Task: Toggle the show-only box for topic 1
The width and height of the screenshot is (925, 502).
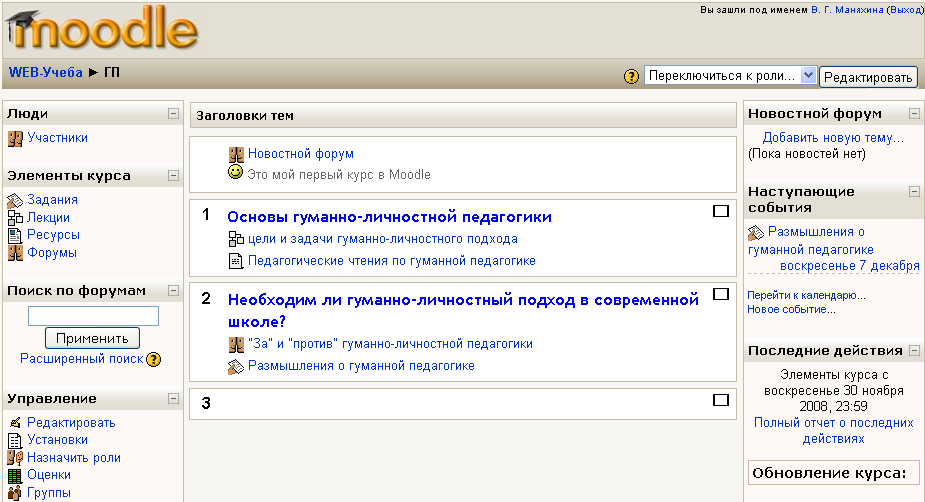Action: point(720,211)
